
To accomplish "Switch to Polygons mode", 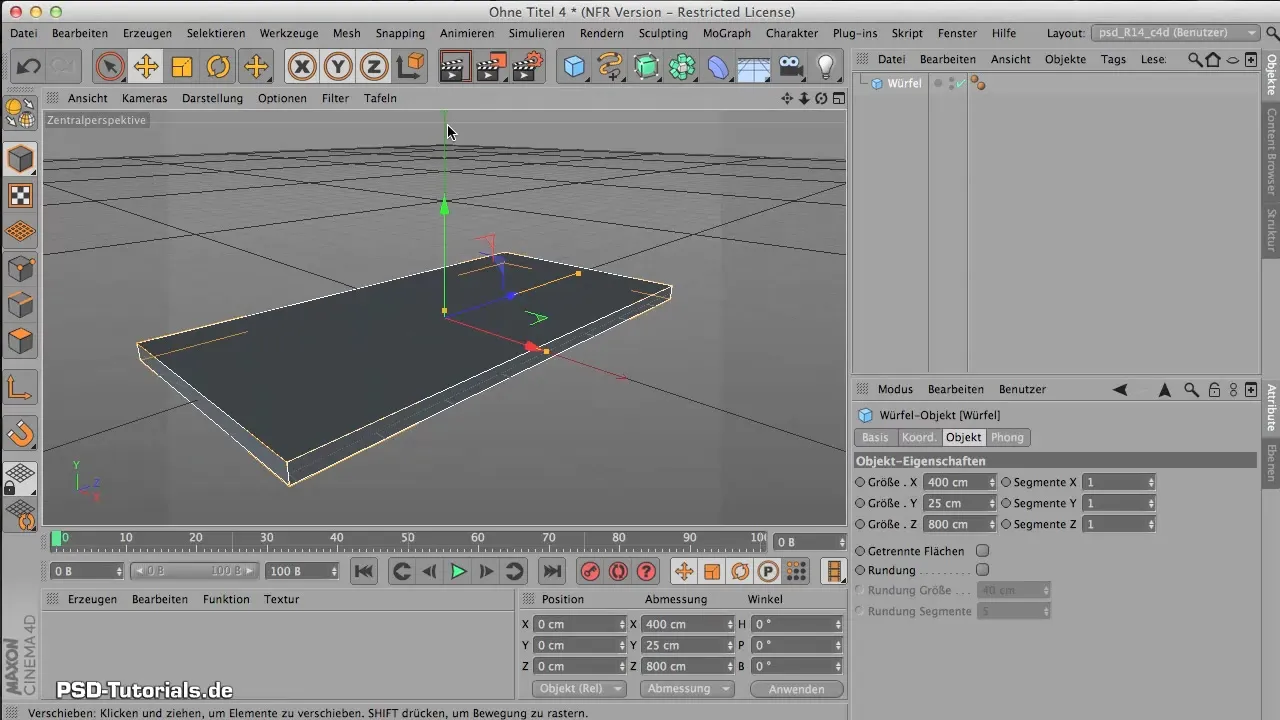I will click(21, 341).
